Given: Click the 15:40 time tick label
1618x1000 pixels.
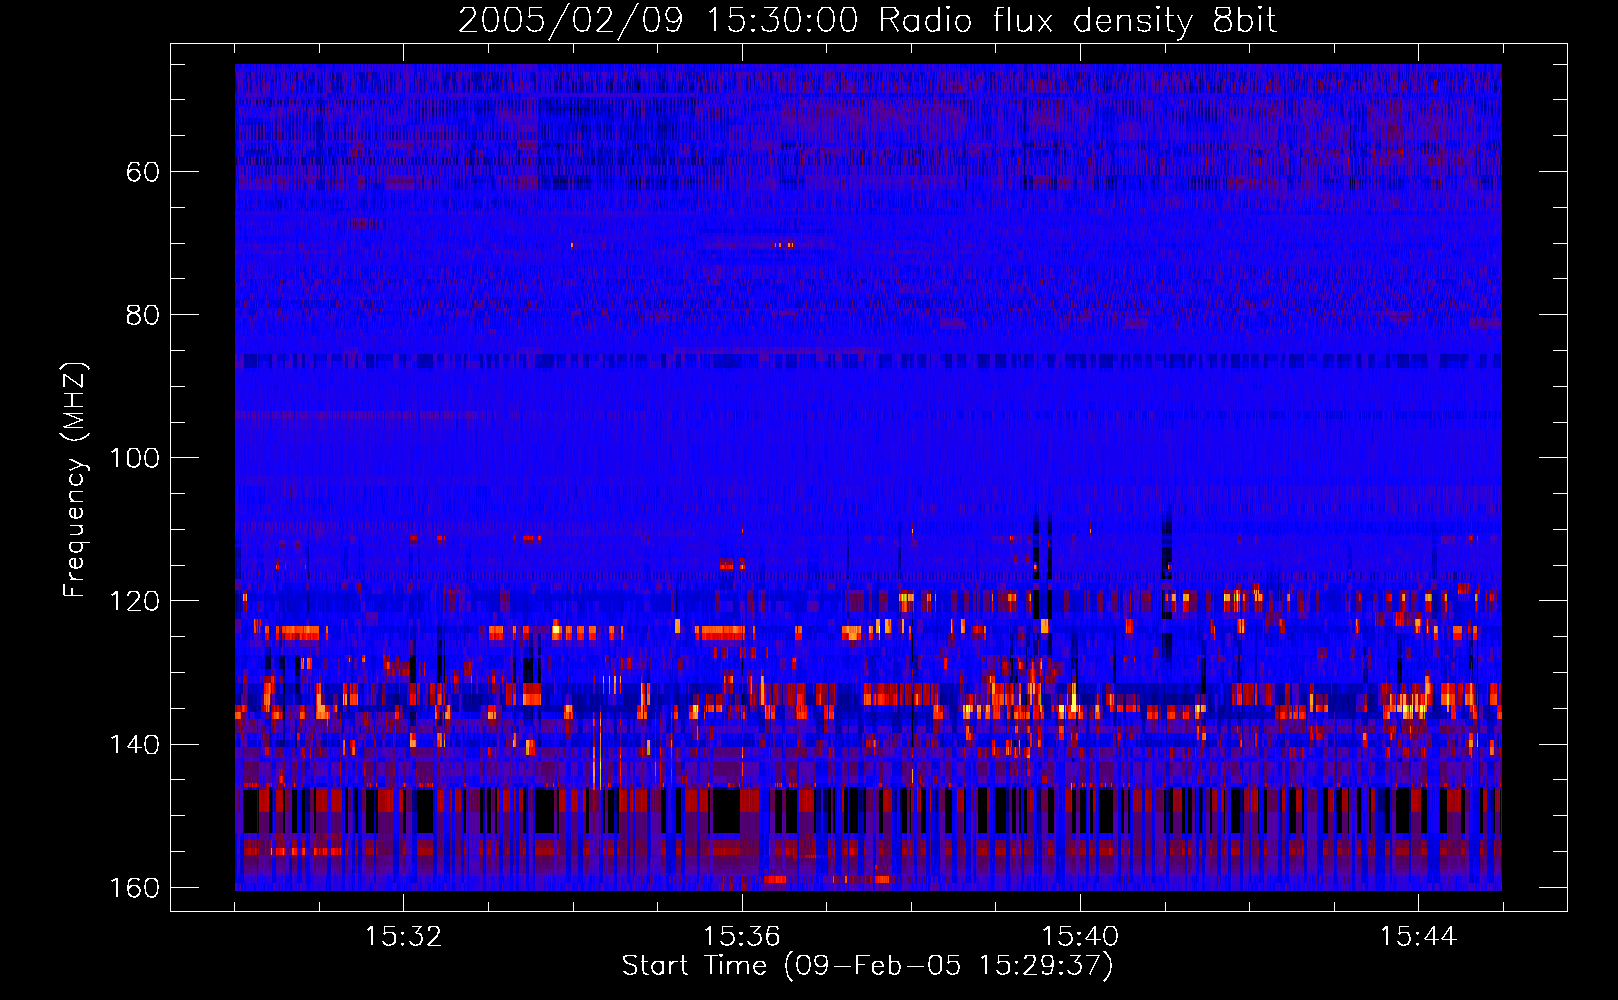Looking at the screenshot, I should tap(1080, 937).
